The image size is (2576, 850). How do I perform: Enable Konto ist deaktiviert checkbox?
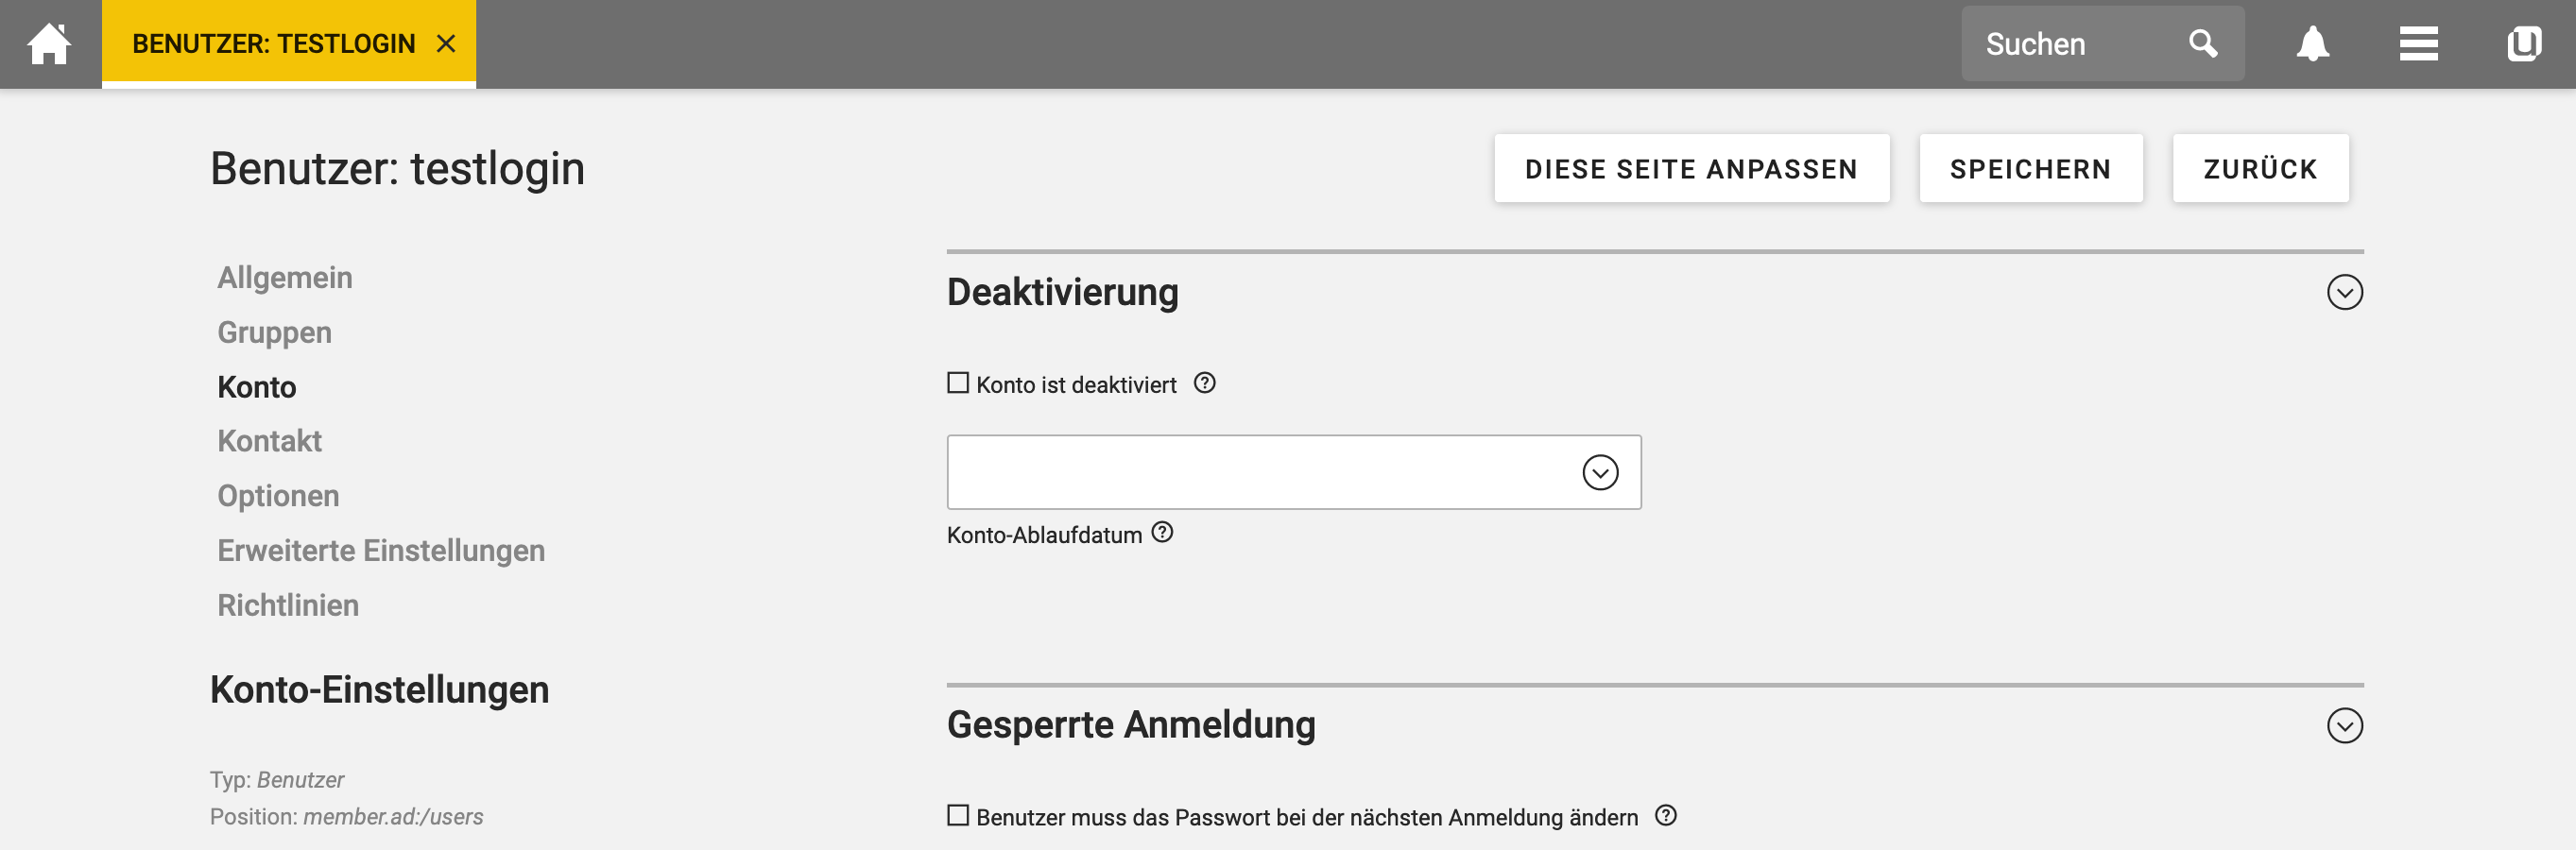click(958, 384)
